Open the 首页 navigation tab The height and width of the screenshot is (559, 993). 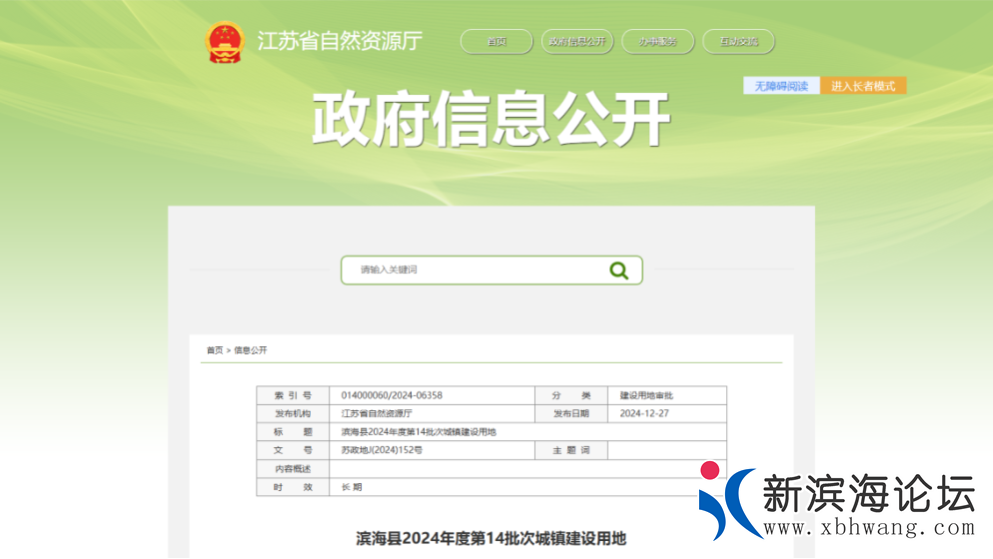click(x=496, y=42)
